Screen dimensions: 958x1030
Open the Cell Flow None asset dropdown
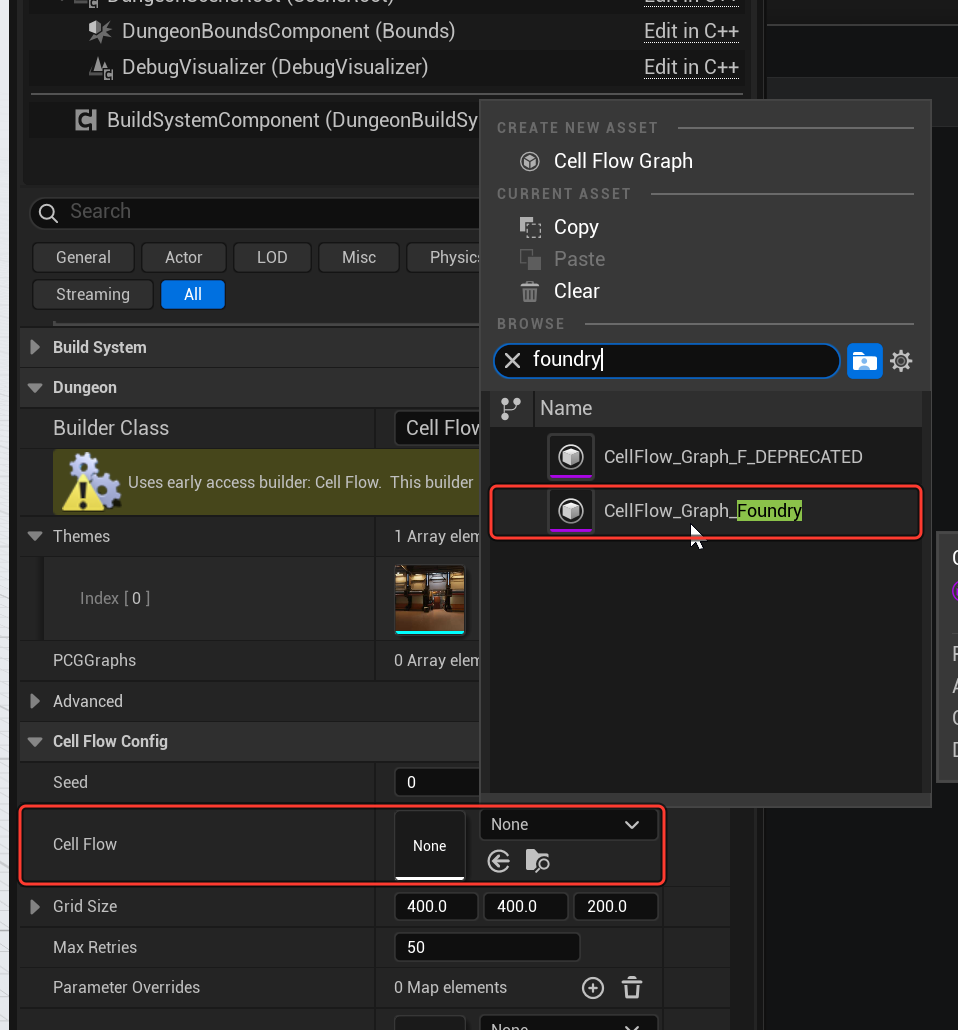[x=568, y=824]
